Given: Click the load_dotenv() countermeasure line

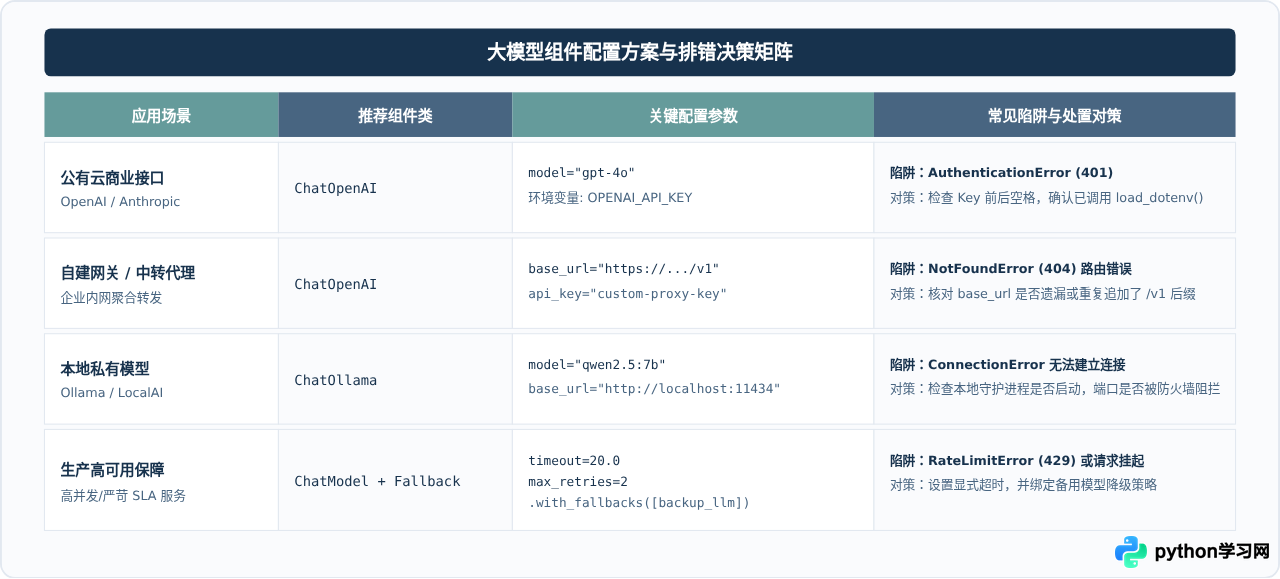Looking at the screenshot, I should pos(1046,197).
